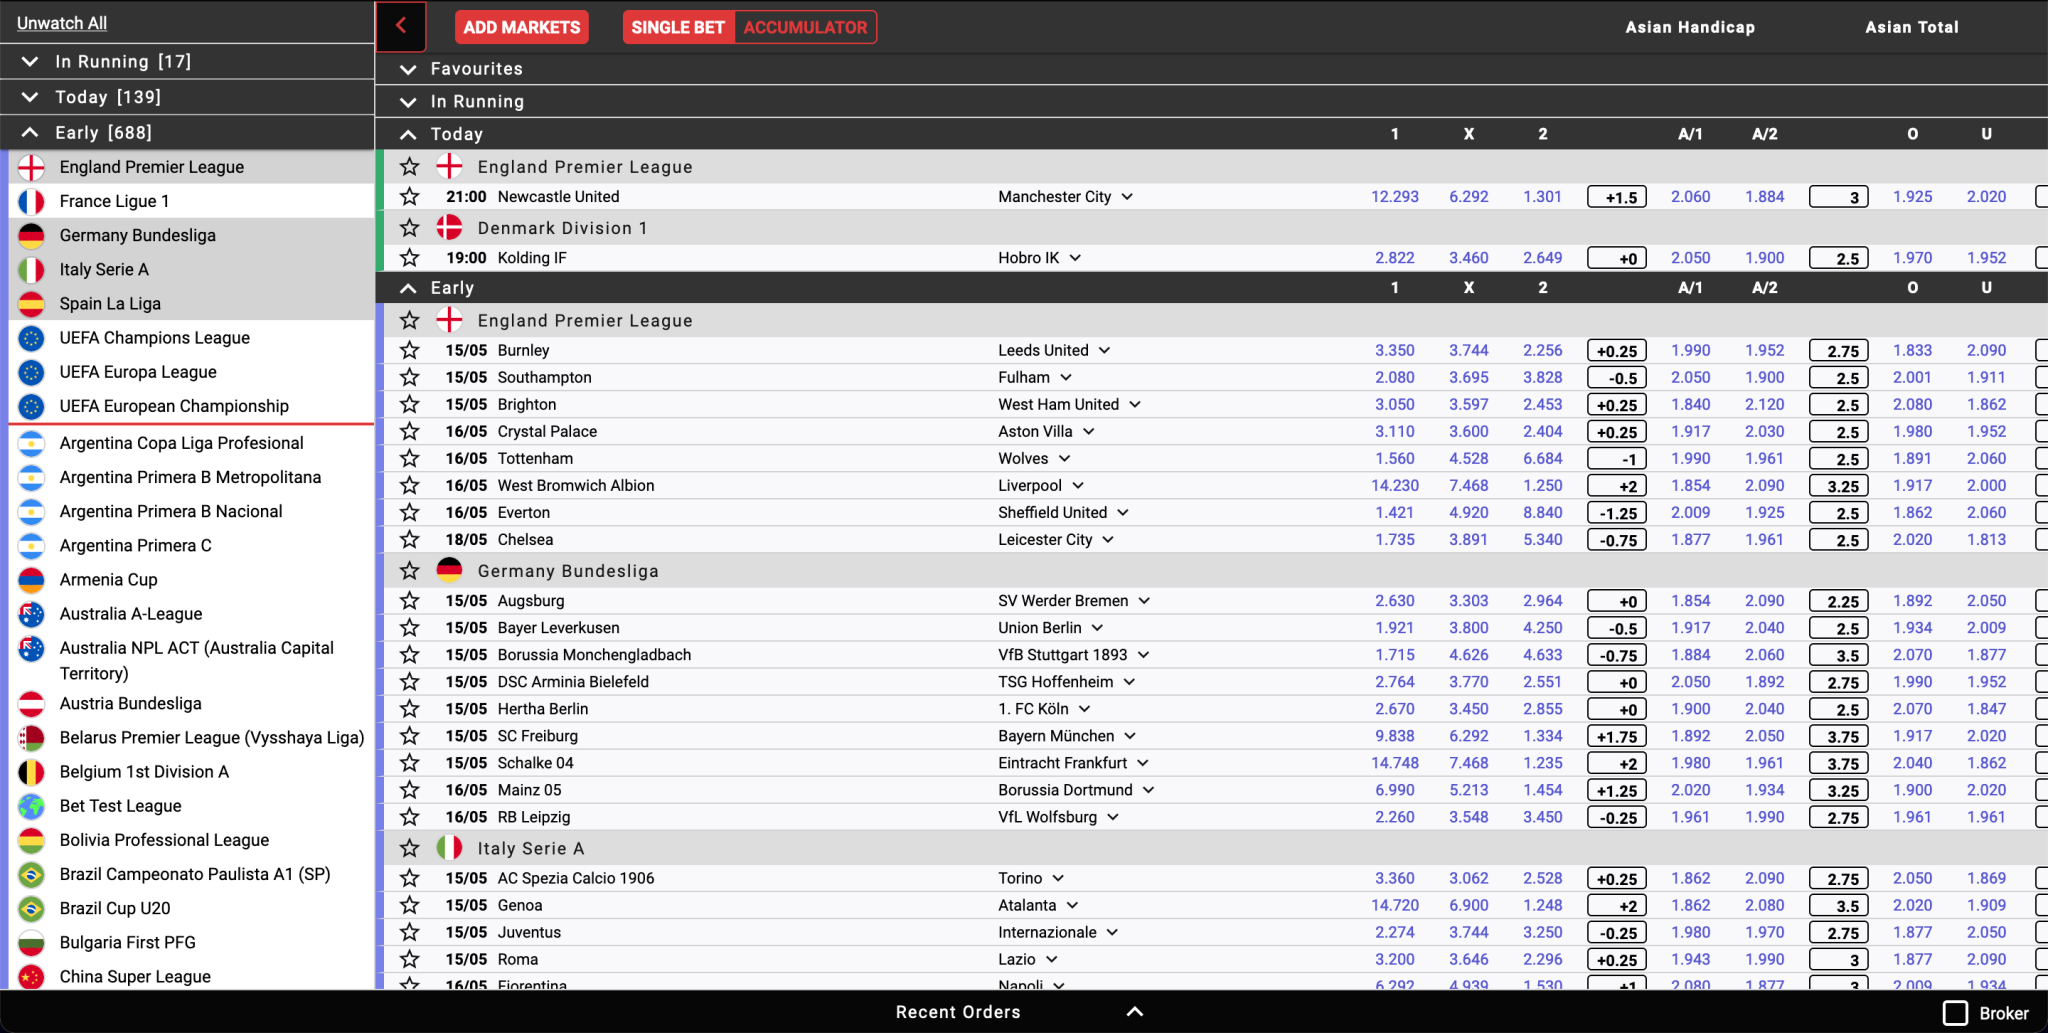
Task: Open the Manchester City markets dropdown
Action: pyautogui.click(x=1127, y=197)
